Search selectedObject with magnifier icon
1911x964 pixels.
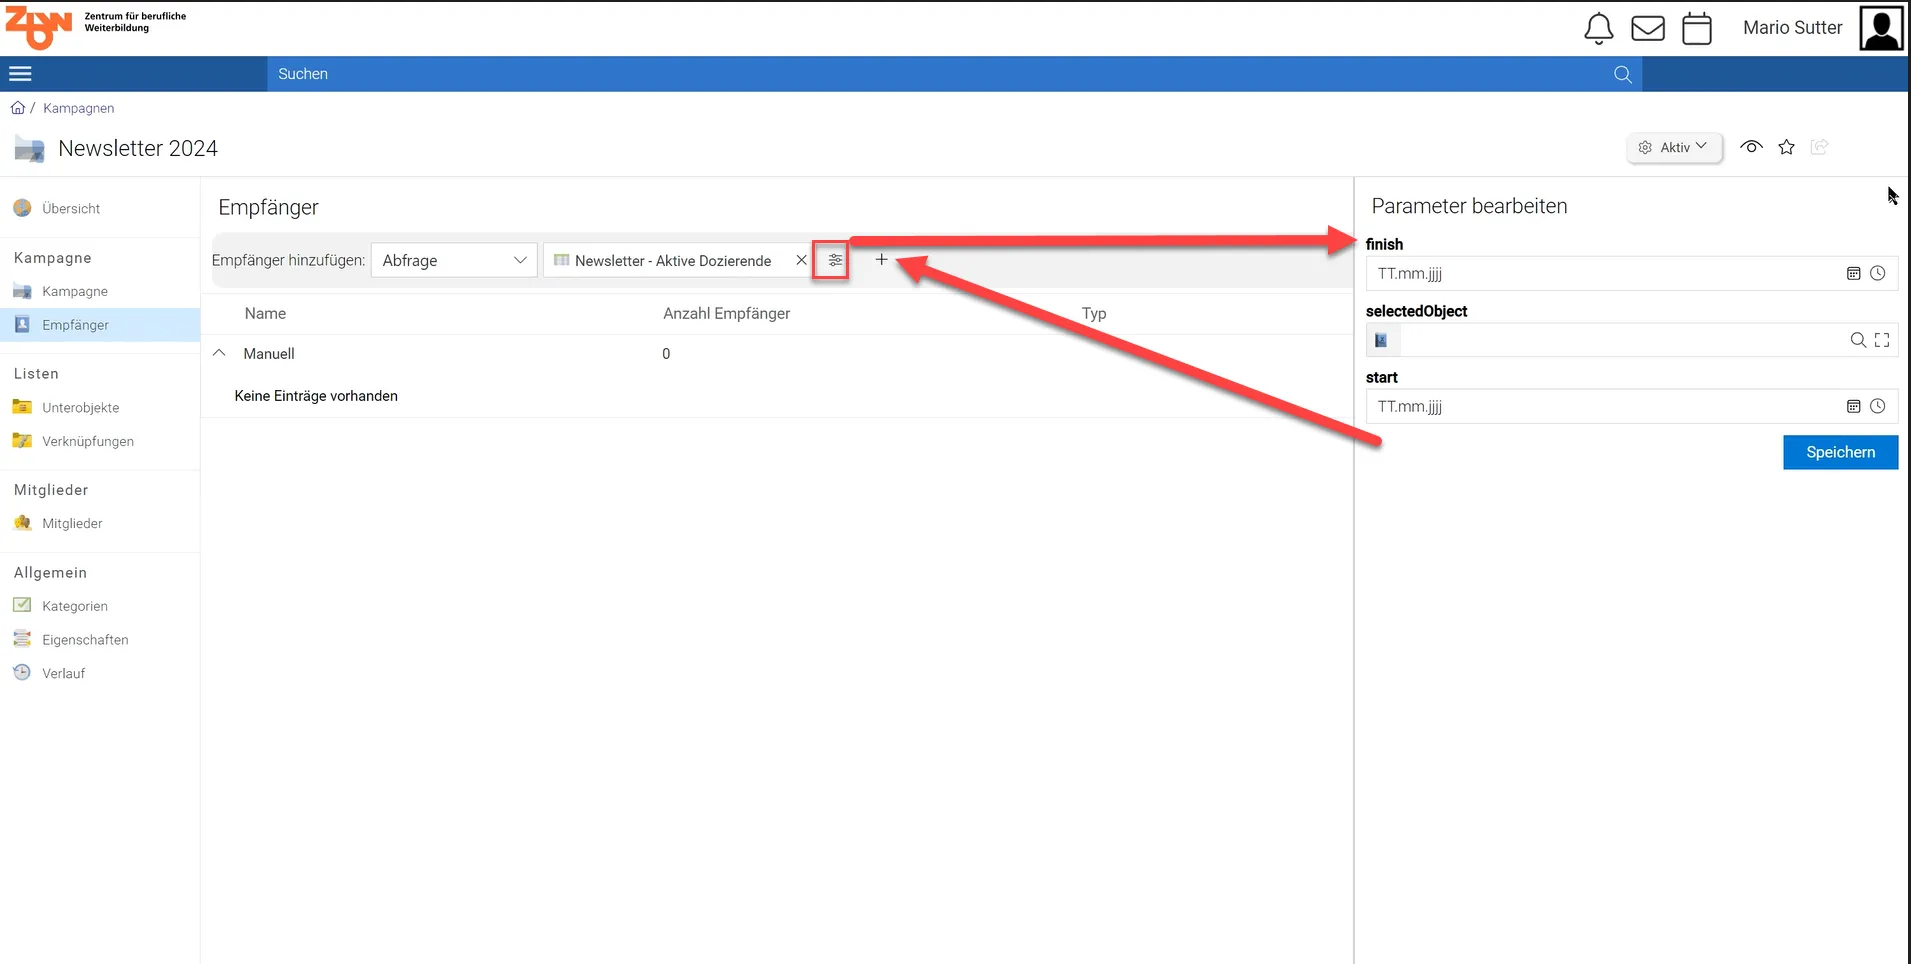1858,340
